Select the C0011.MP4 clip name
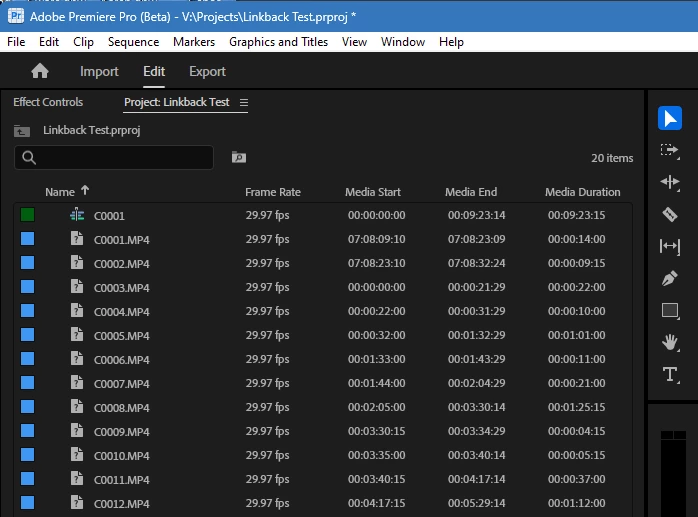The image size is (698, 517). 122,480
